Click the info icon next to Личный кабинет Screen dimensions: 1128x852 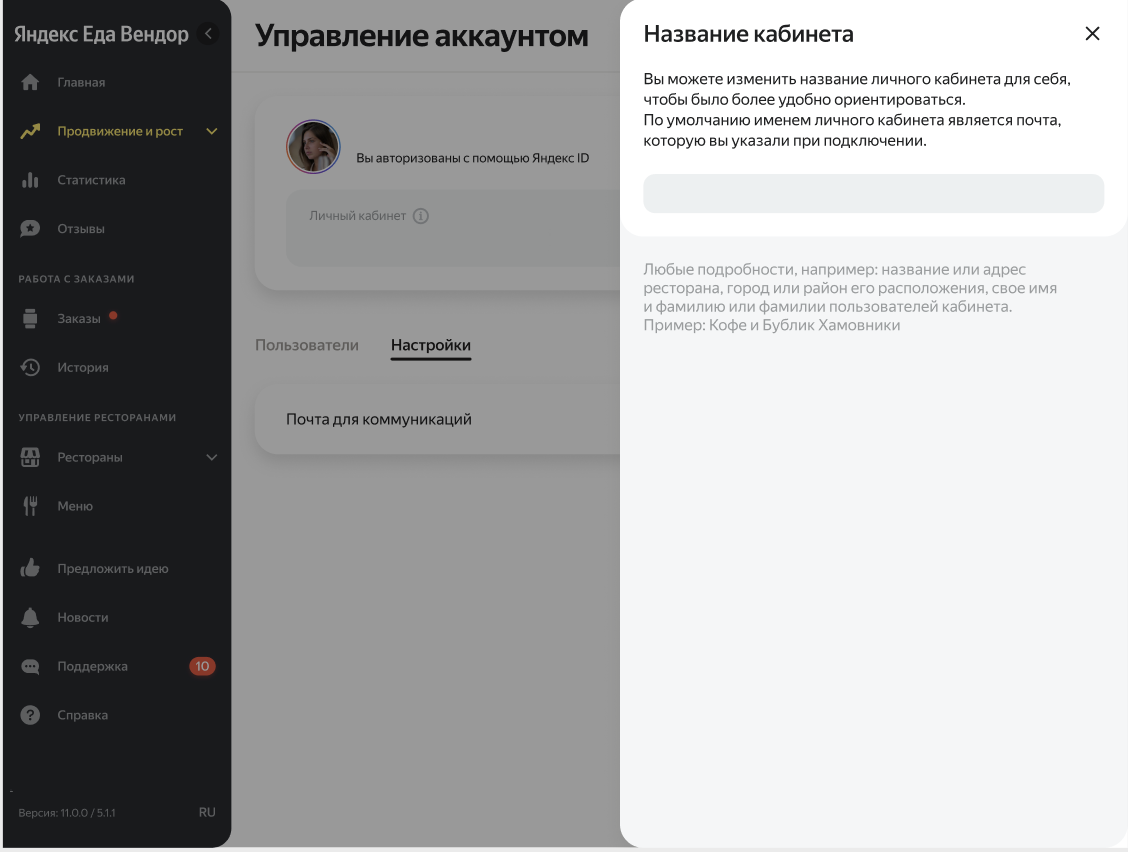click(421, 216)
